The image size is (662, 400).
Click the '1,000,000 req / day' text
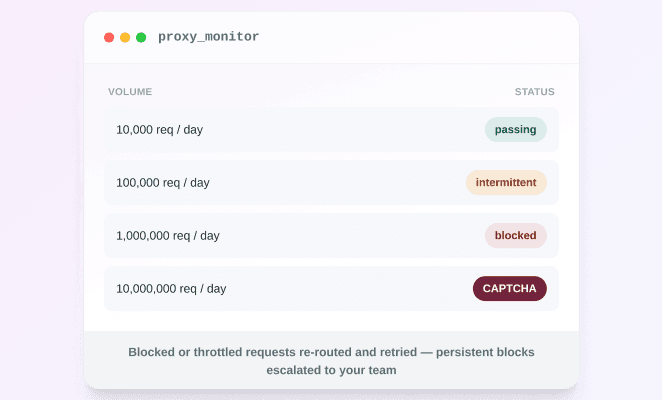coord(168,236)
